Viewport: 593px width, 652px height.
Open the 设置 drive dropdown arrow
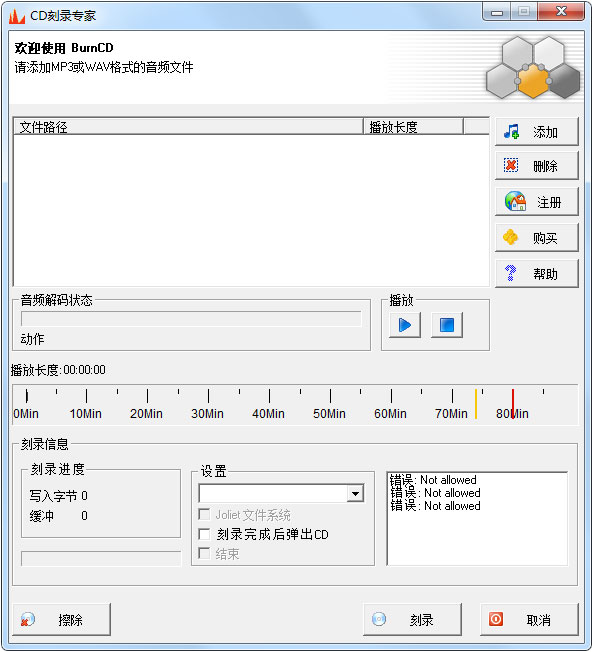click(355, 494)
